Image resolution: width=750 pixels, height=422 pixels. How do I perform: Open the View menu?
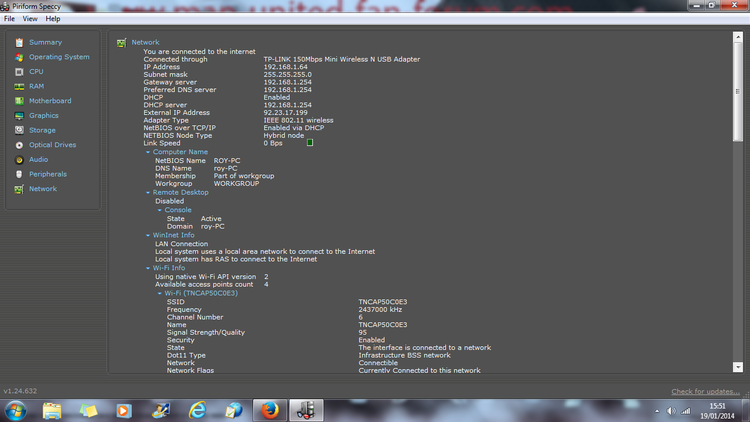point(30,19)
